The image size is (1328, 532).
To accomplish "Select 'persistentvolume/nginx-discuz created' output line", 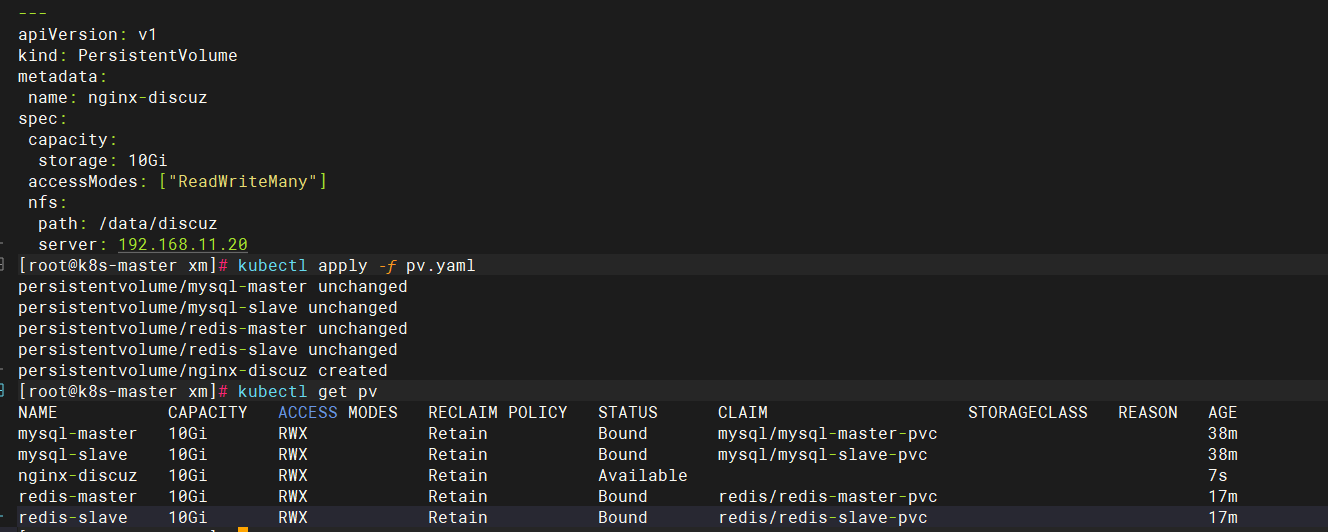I will [203, 370].
